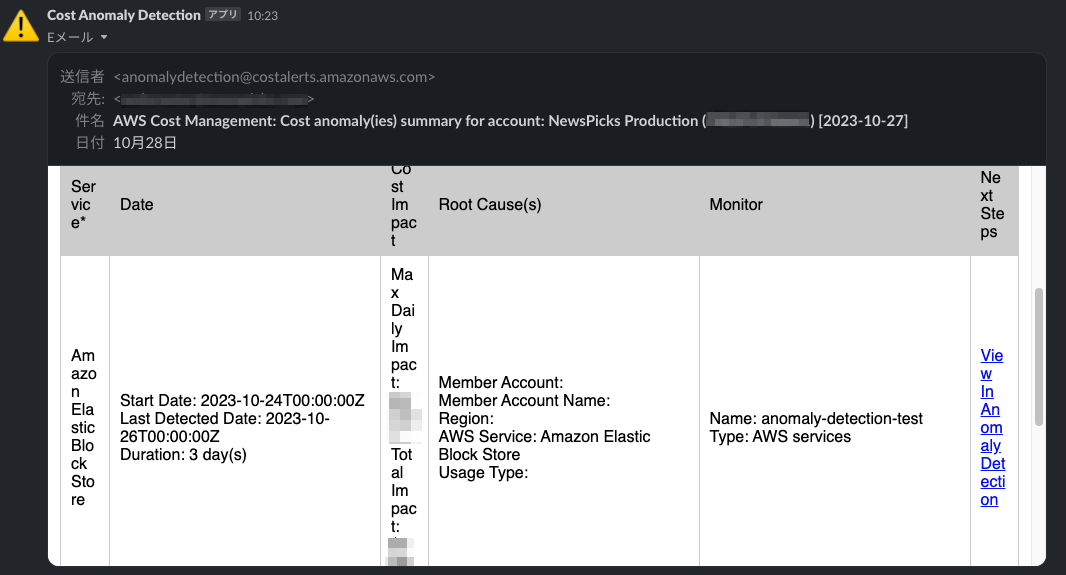This screenshot has width=1066, height=575.
Task: Click AWS Service: Amazon Elastic Block Store text
Action: [x=544, y=445]
